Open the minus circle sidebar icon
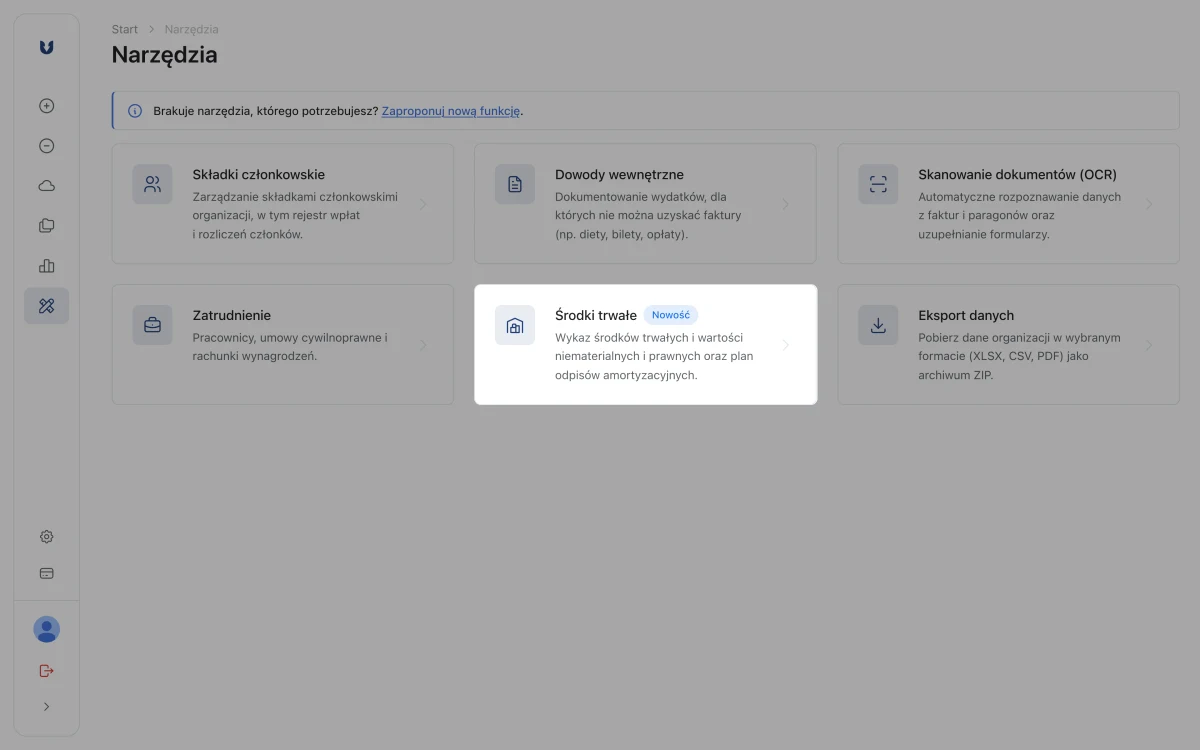This screenshot has width=1200, height=750. tap(46, 146)
